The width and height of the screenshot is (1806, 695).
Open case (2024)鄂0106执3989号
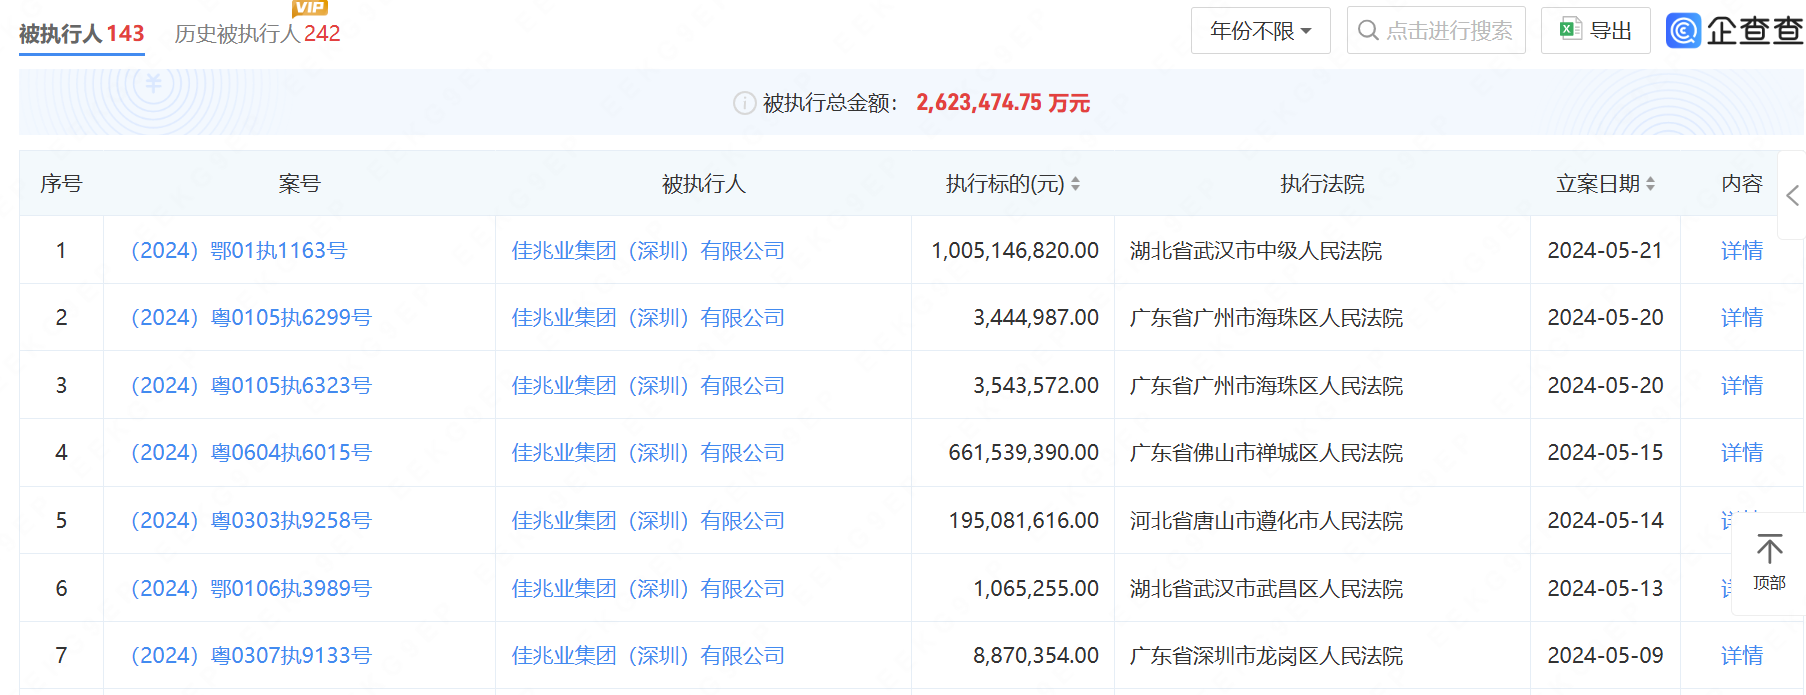click(x=251, y=588)
